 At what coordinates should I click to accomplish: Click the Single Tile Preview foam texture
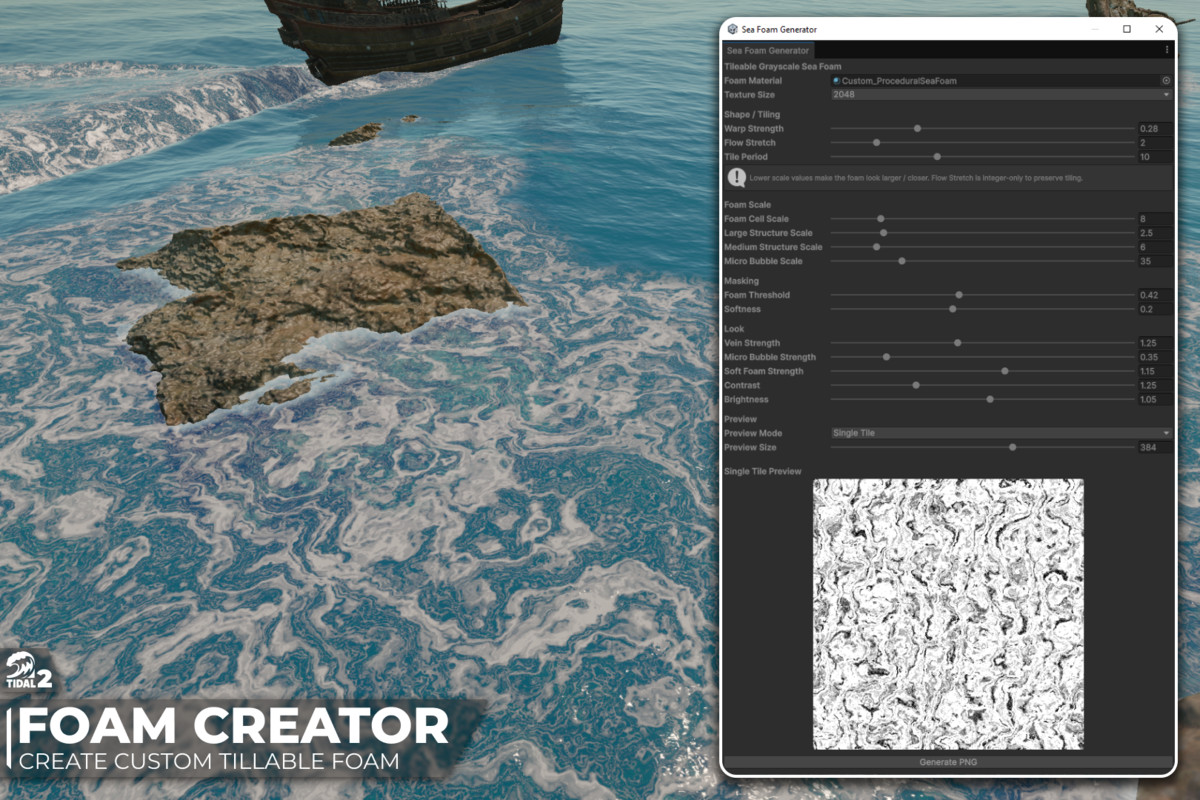(948, 614)
